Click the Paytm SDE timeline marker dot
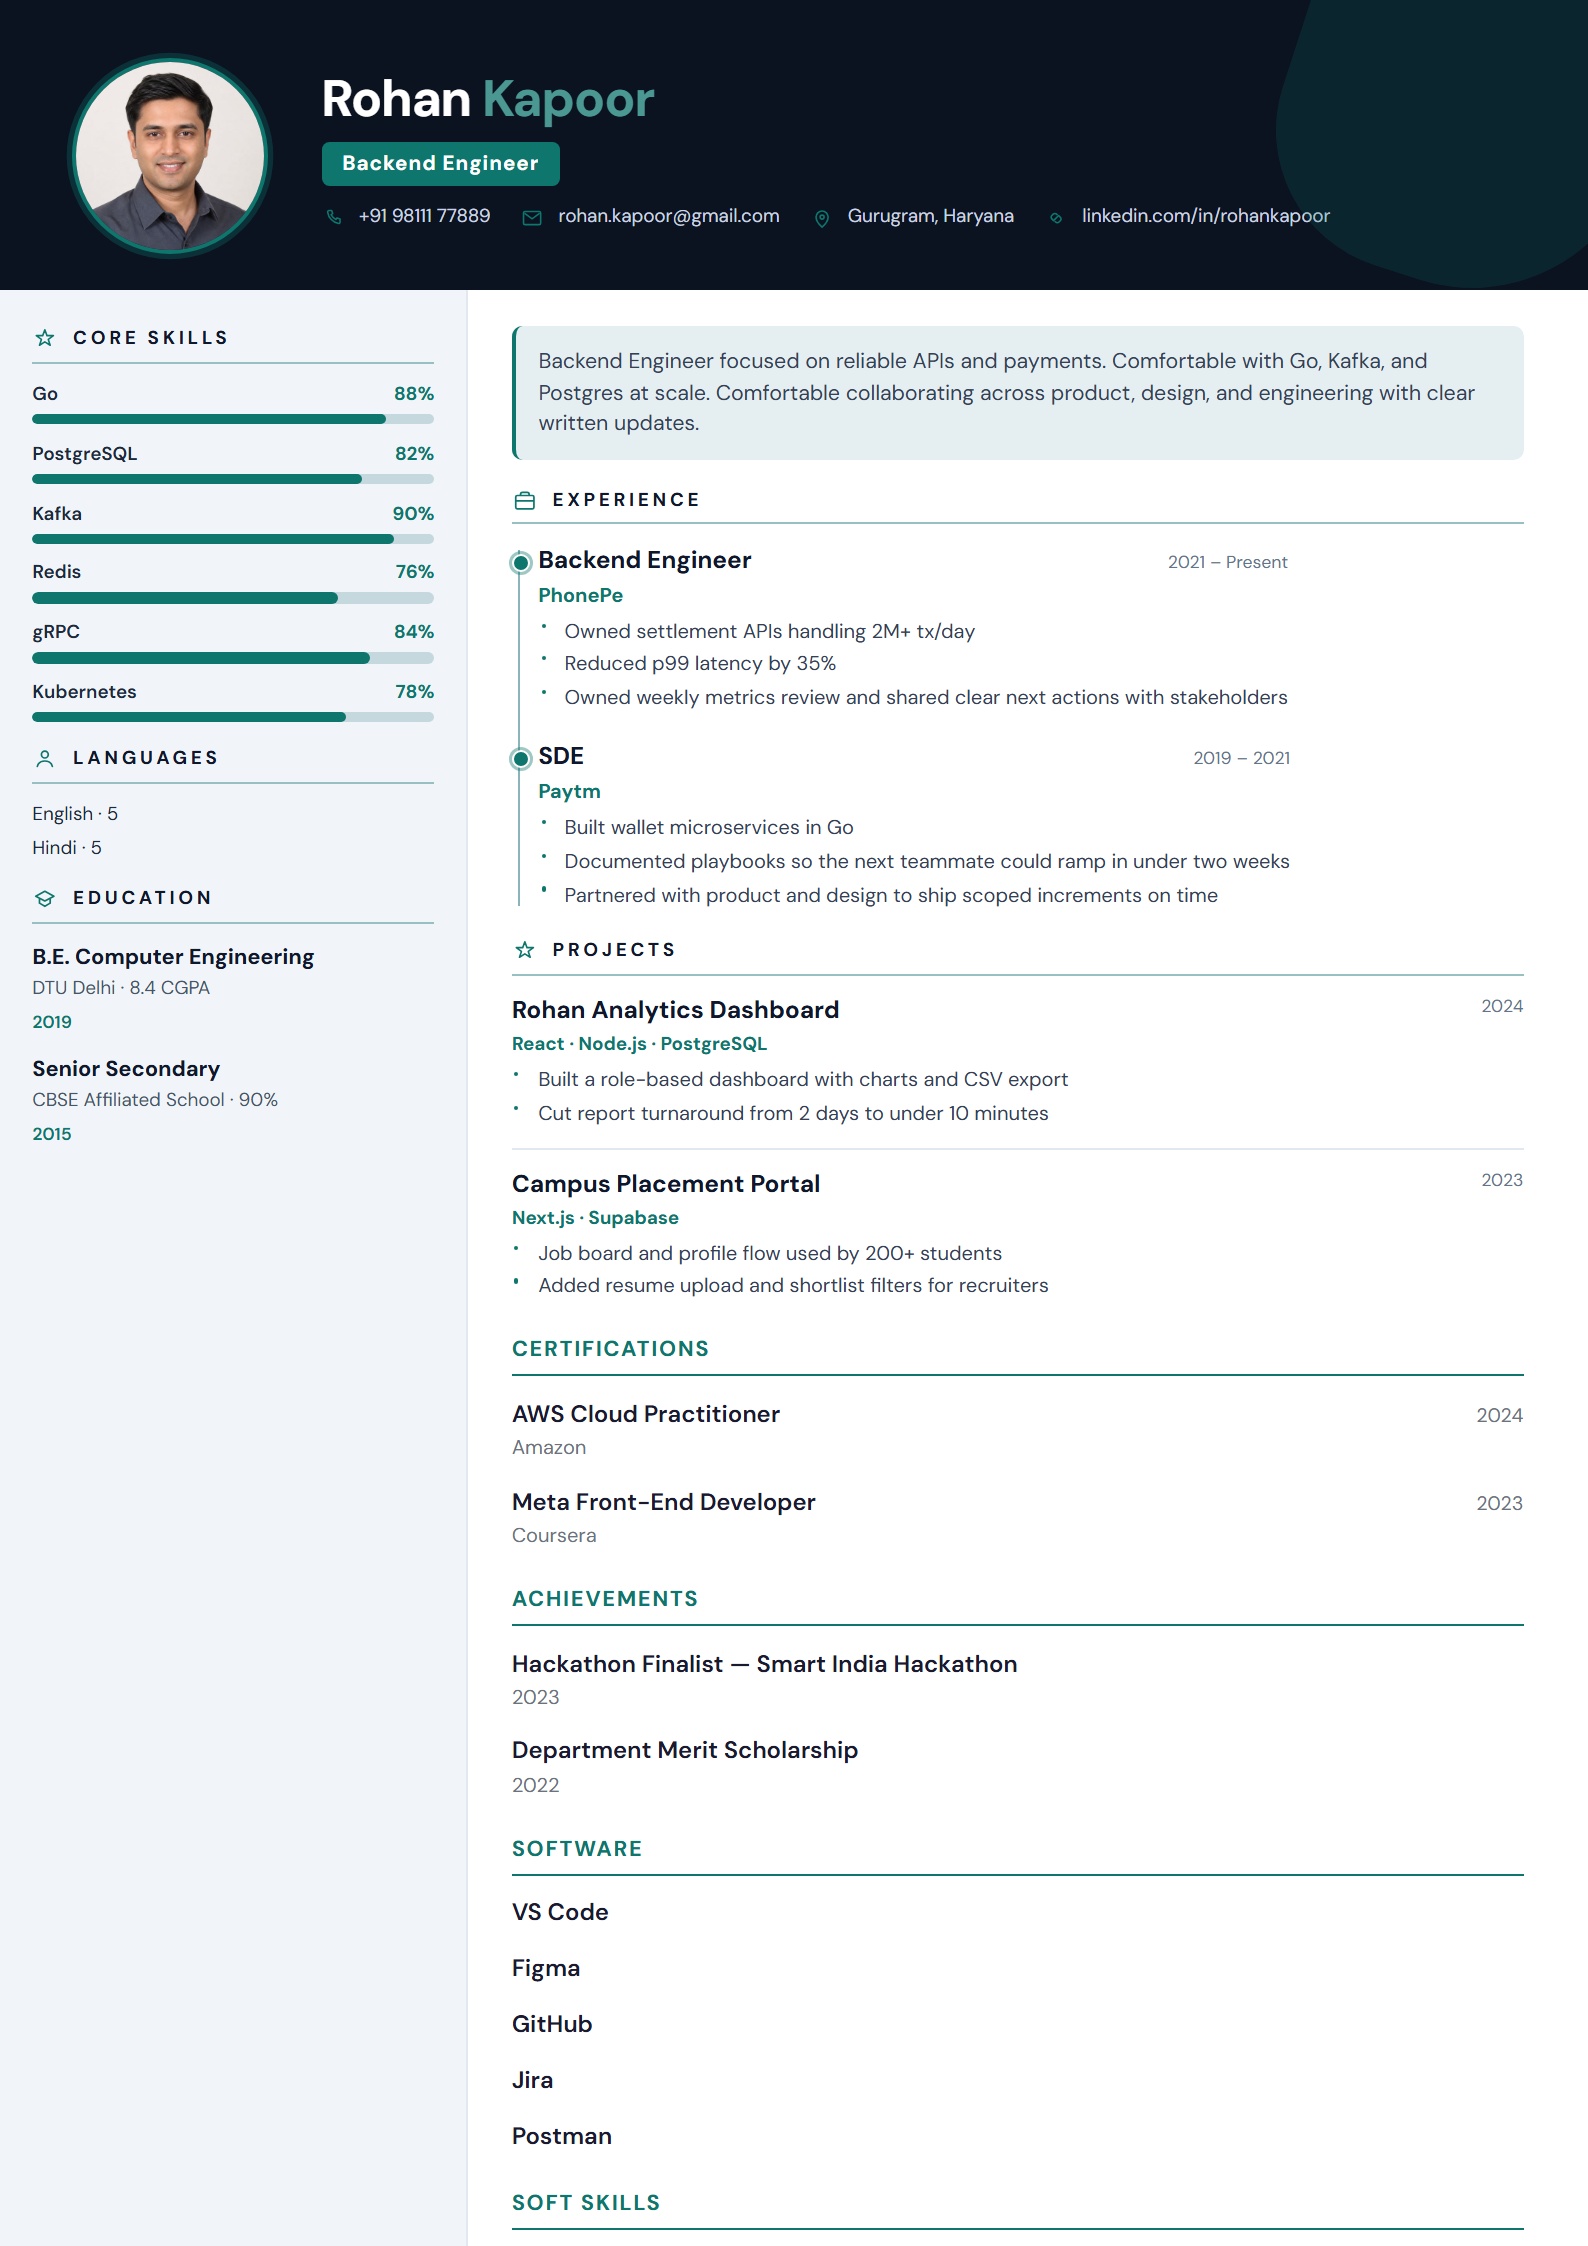1588x2246 pixels. click(x=520, y=759)
